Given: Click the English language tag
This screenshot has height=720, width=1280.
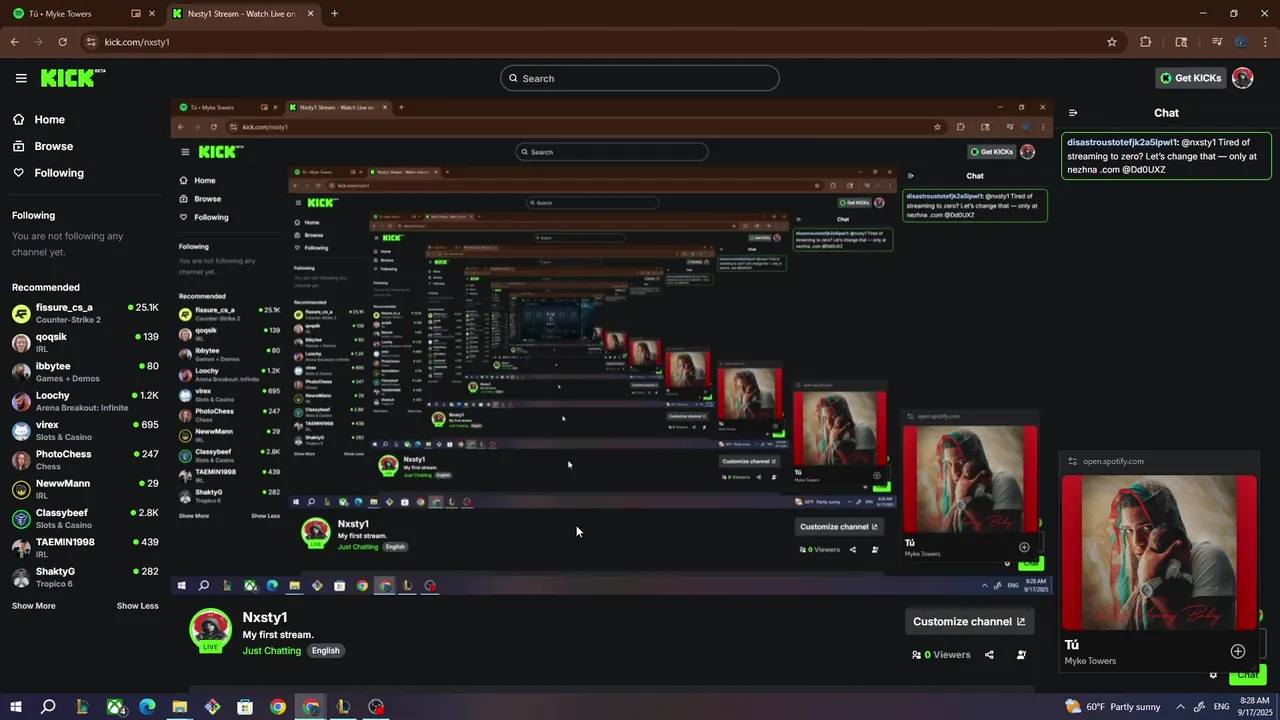Looking at the screenshot, I should tap(325, 651).
